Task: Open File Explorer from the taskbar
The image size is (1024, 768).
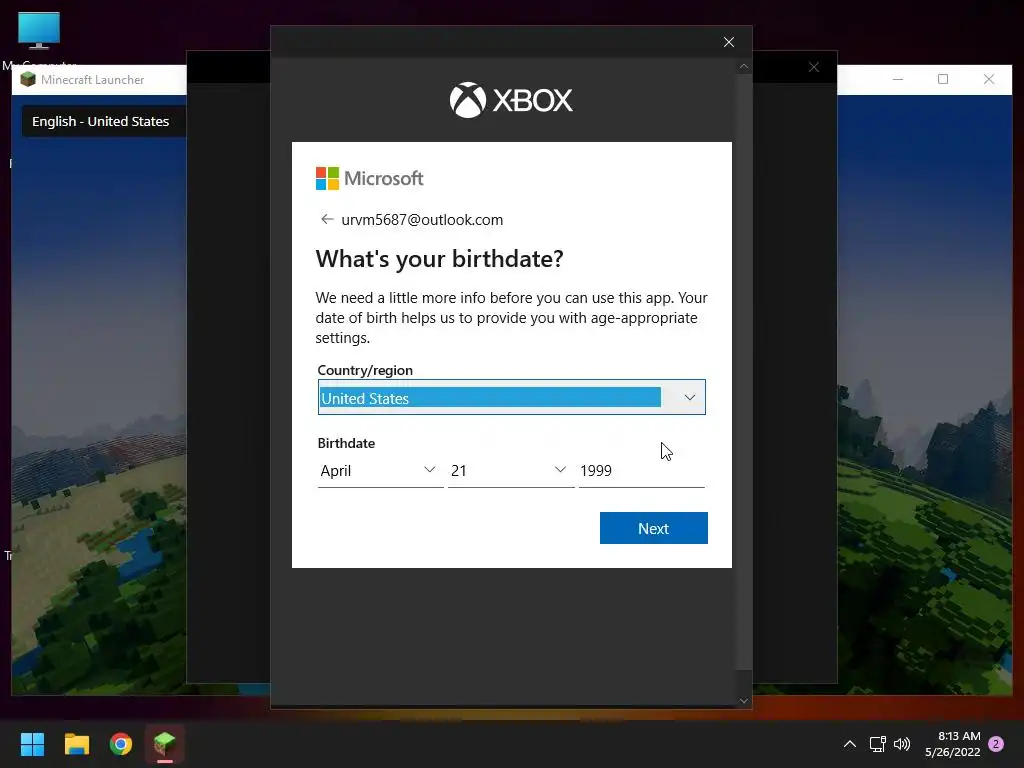Action: point(76,744)
